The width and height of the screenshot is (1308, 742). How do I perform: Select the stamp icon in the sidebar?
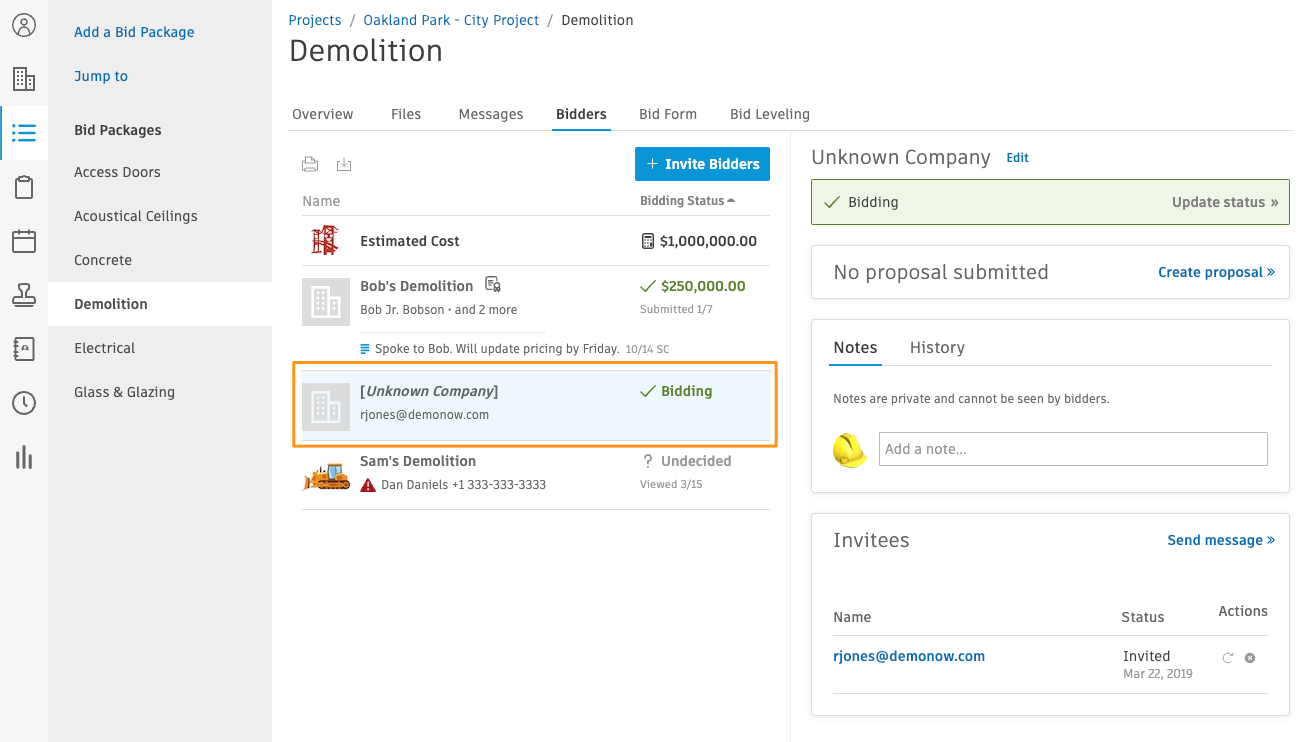click(x=23, y=294)
